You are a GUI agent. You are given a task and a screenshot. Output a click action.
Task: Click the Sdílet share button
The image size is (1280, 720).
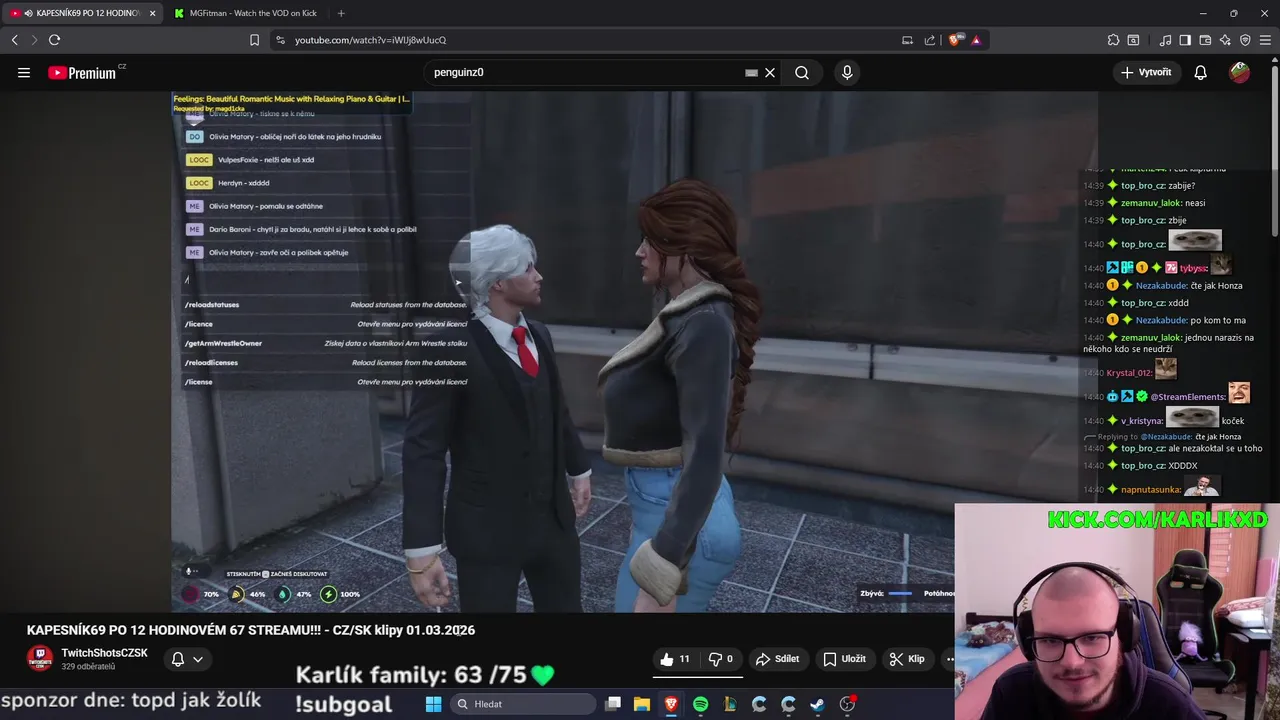pyautogui.click(x=778, y=659)
